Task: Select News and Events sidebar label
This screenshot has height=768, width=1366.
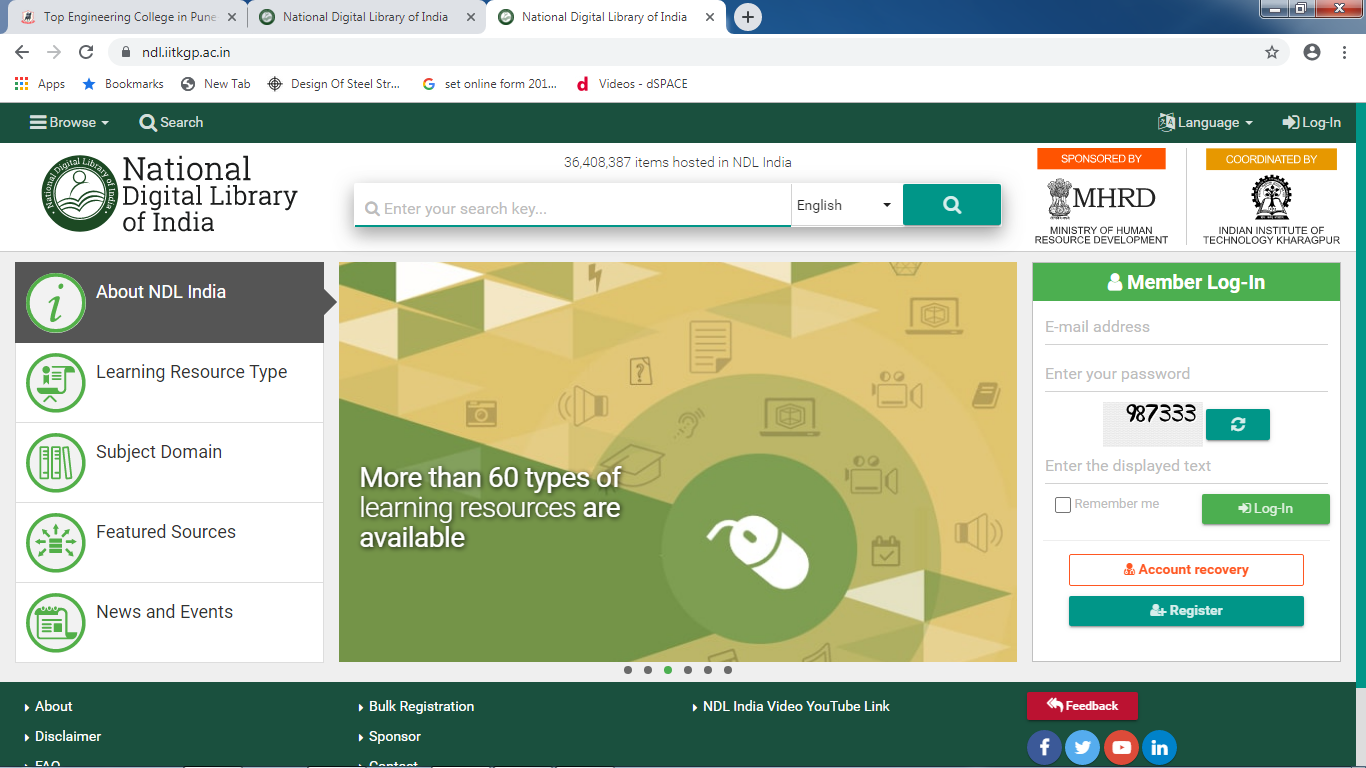Action: click(165, 612)
